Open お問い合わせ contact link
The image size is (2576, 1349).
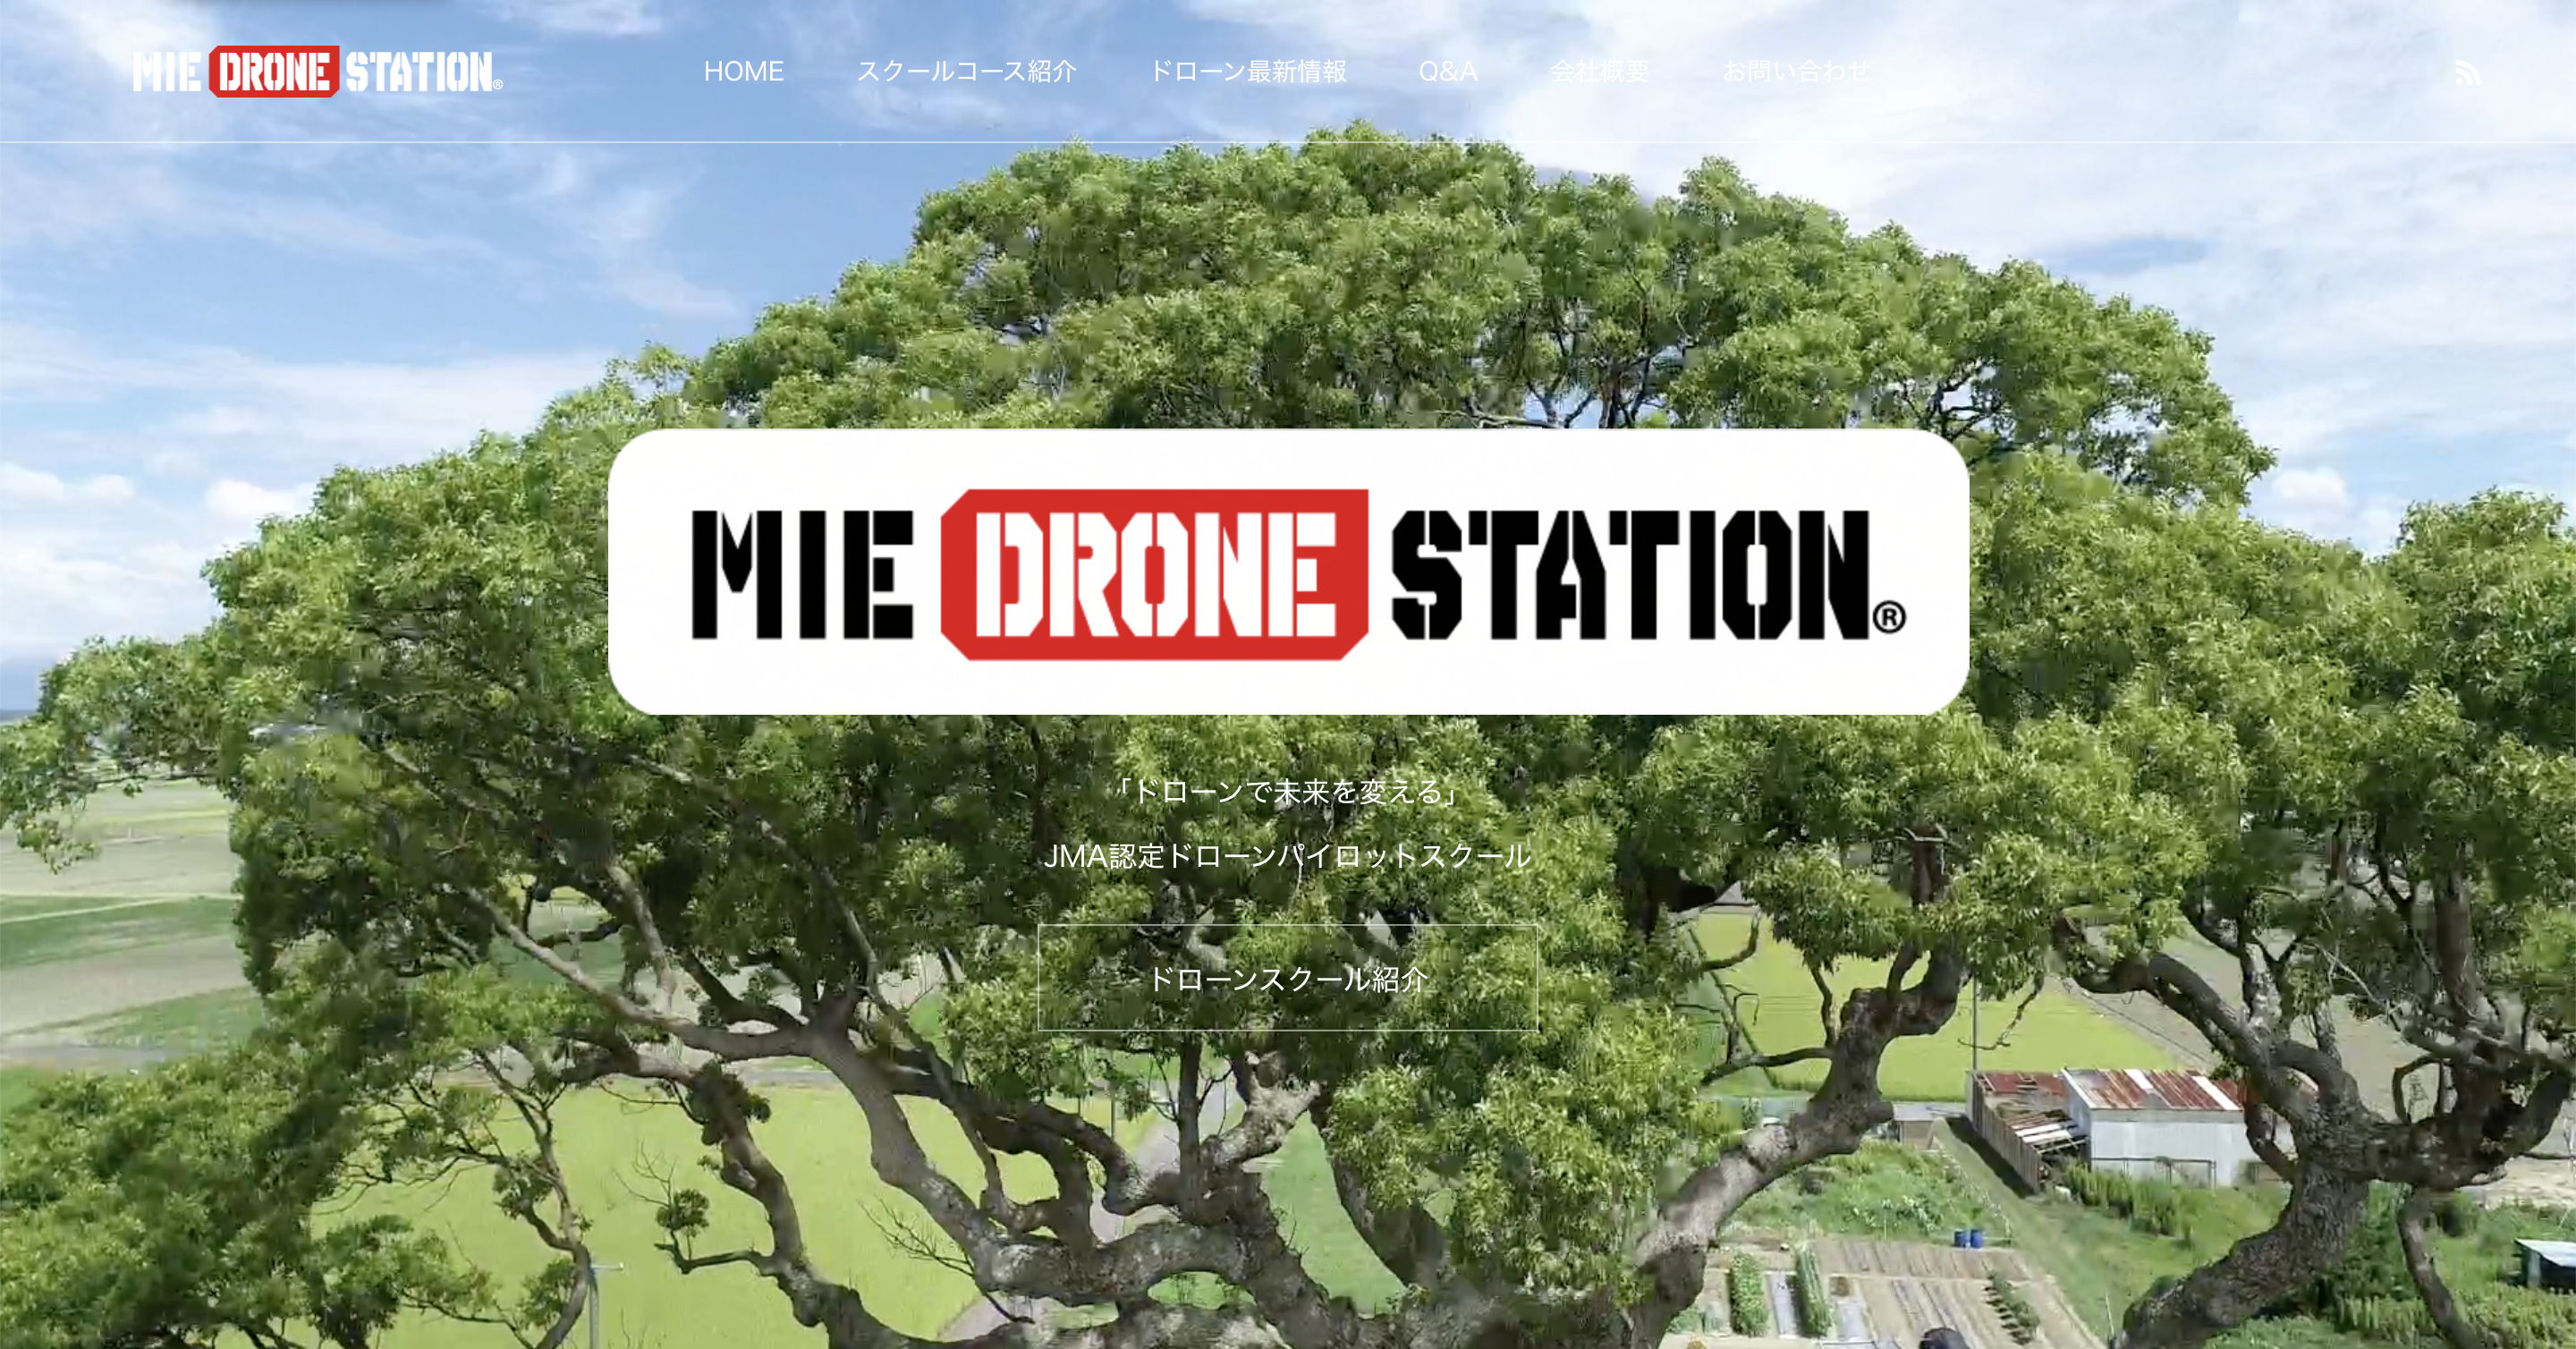pos(1795,71)
